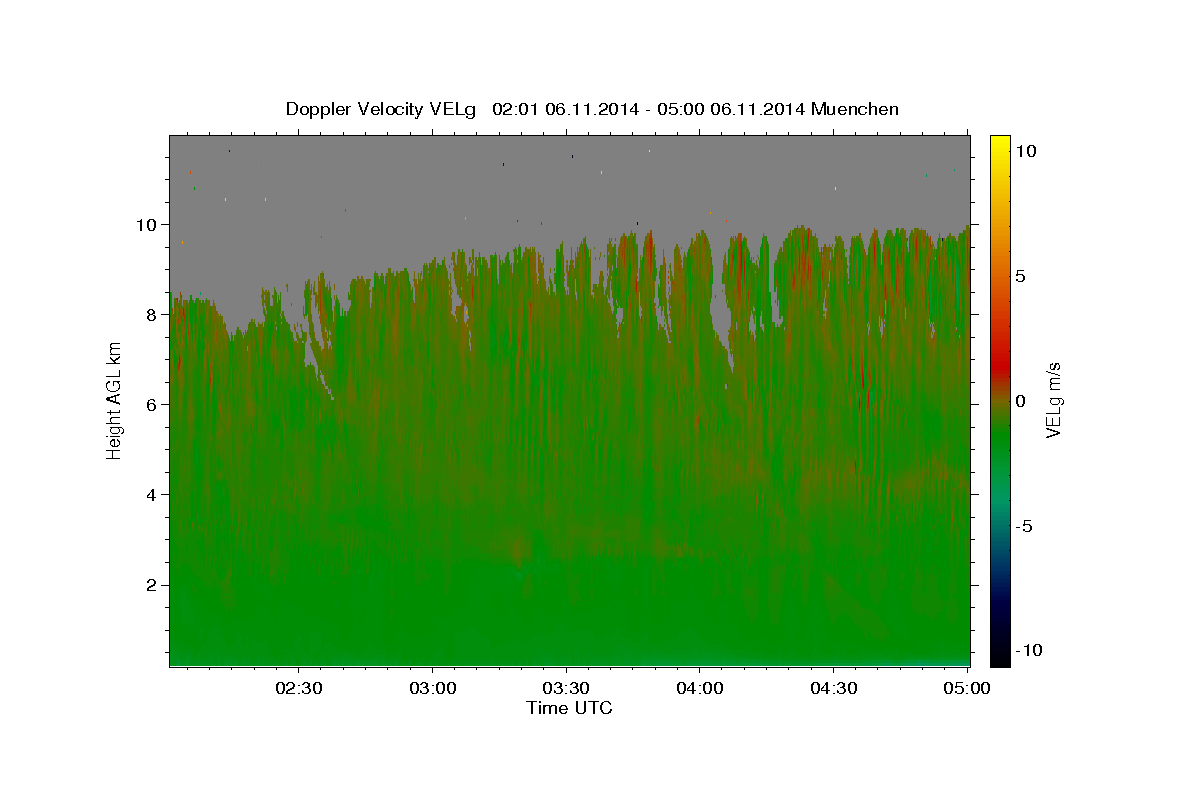
Task: Click the "Time UTC" axis label
Action: [x=569, y=708]
